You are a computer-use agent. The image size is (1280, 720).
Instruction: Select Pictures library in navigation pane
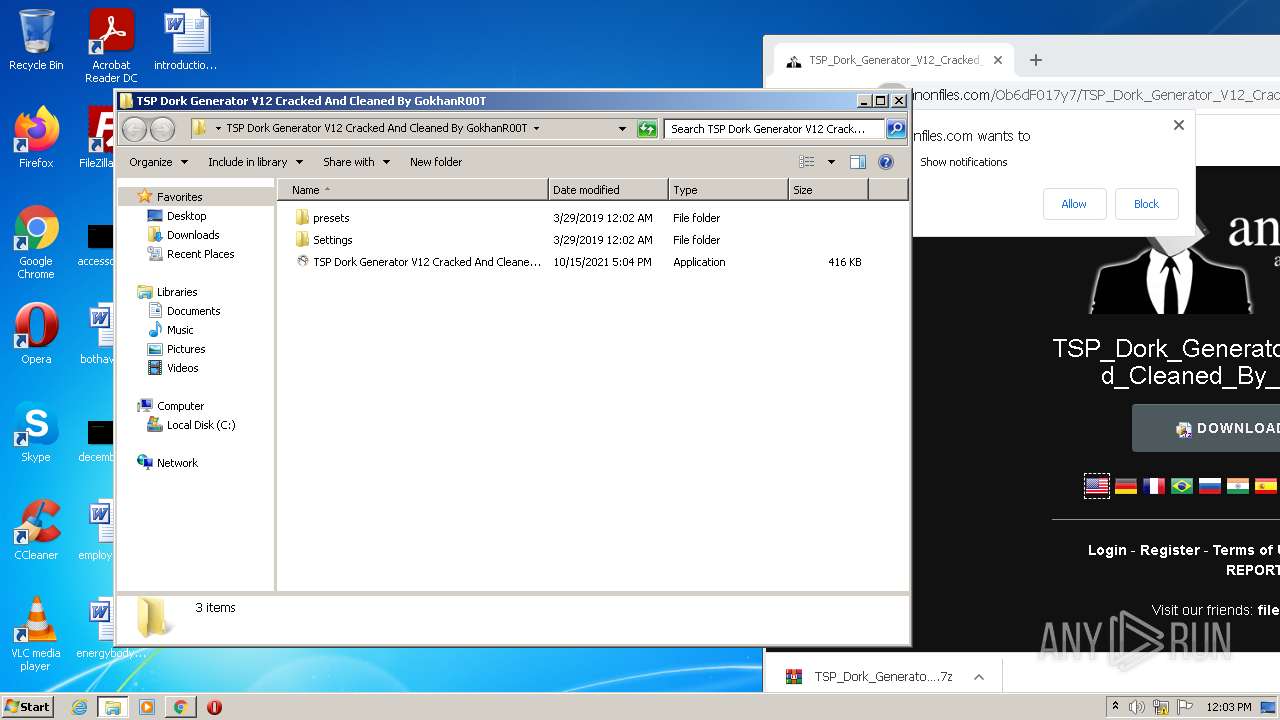click(x=186, y=349)
